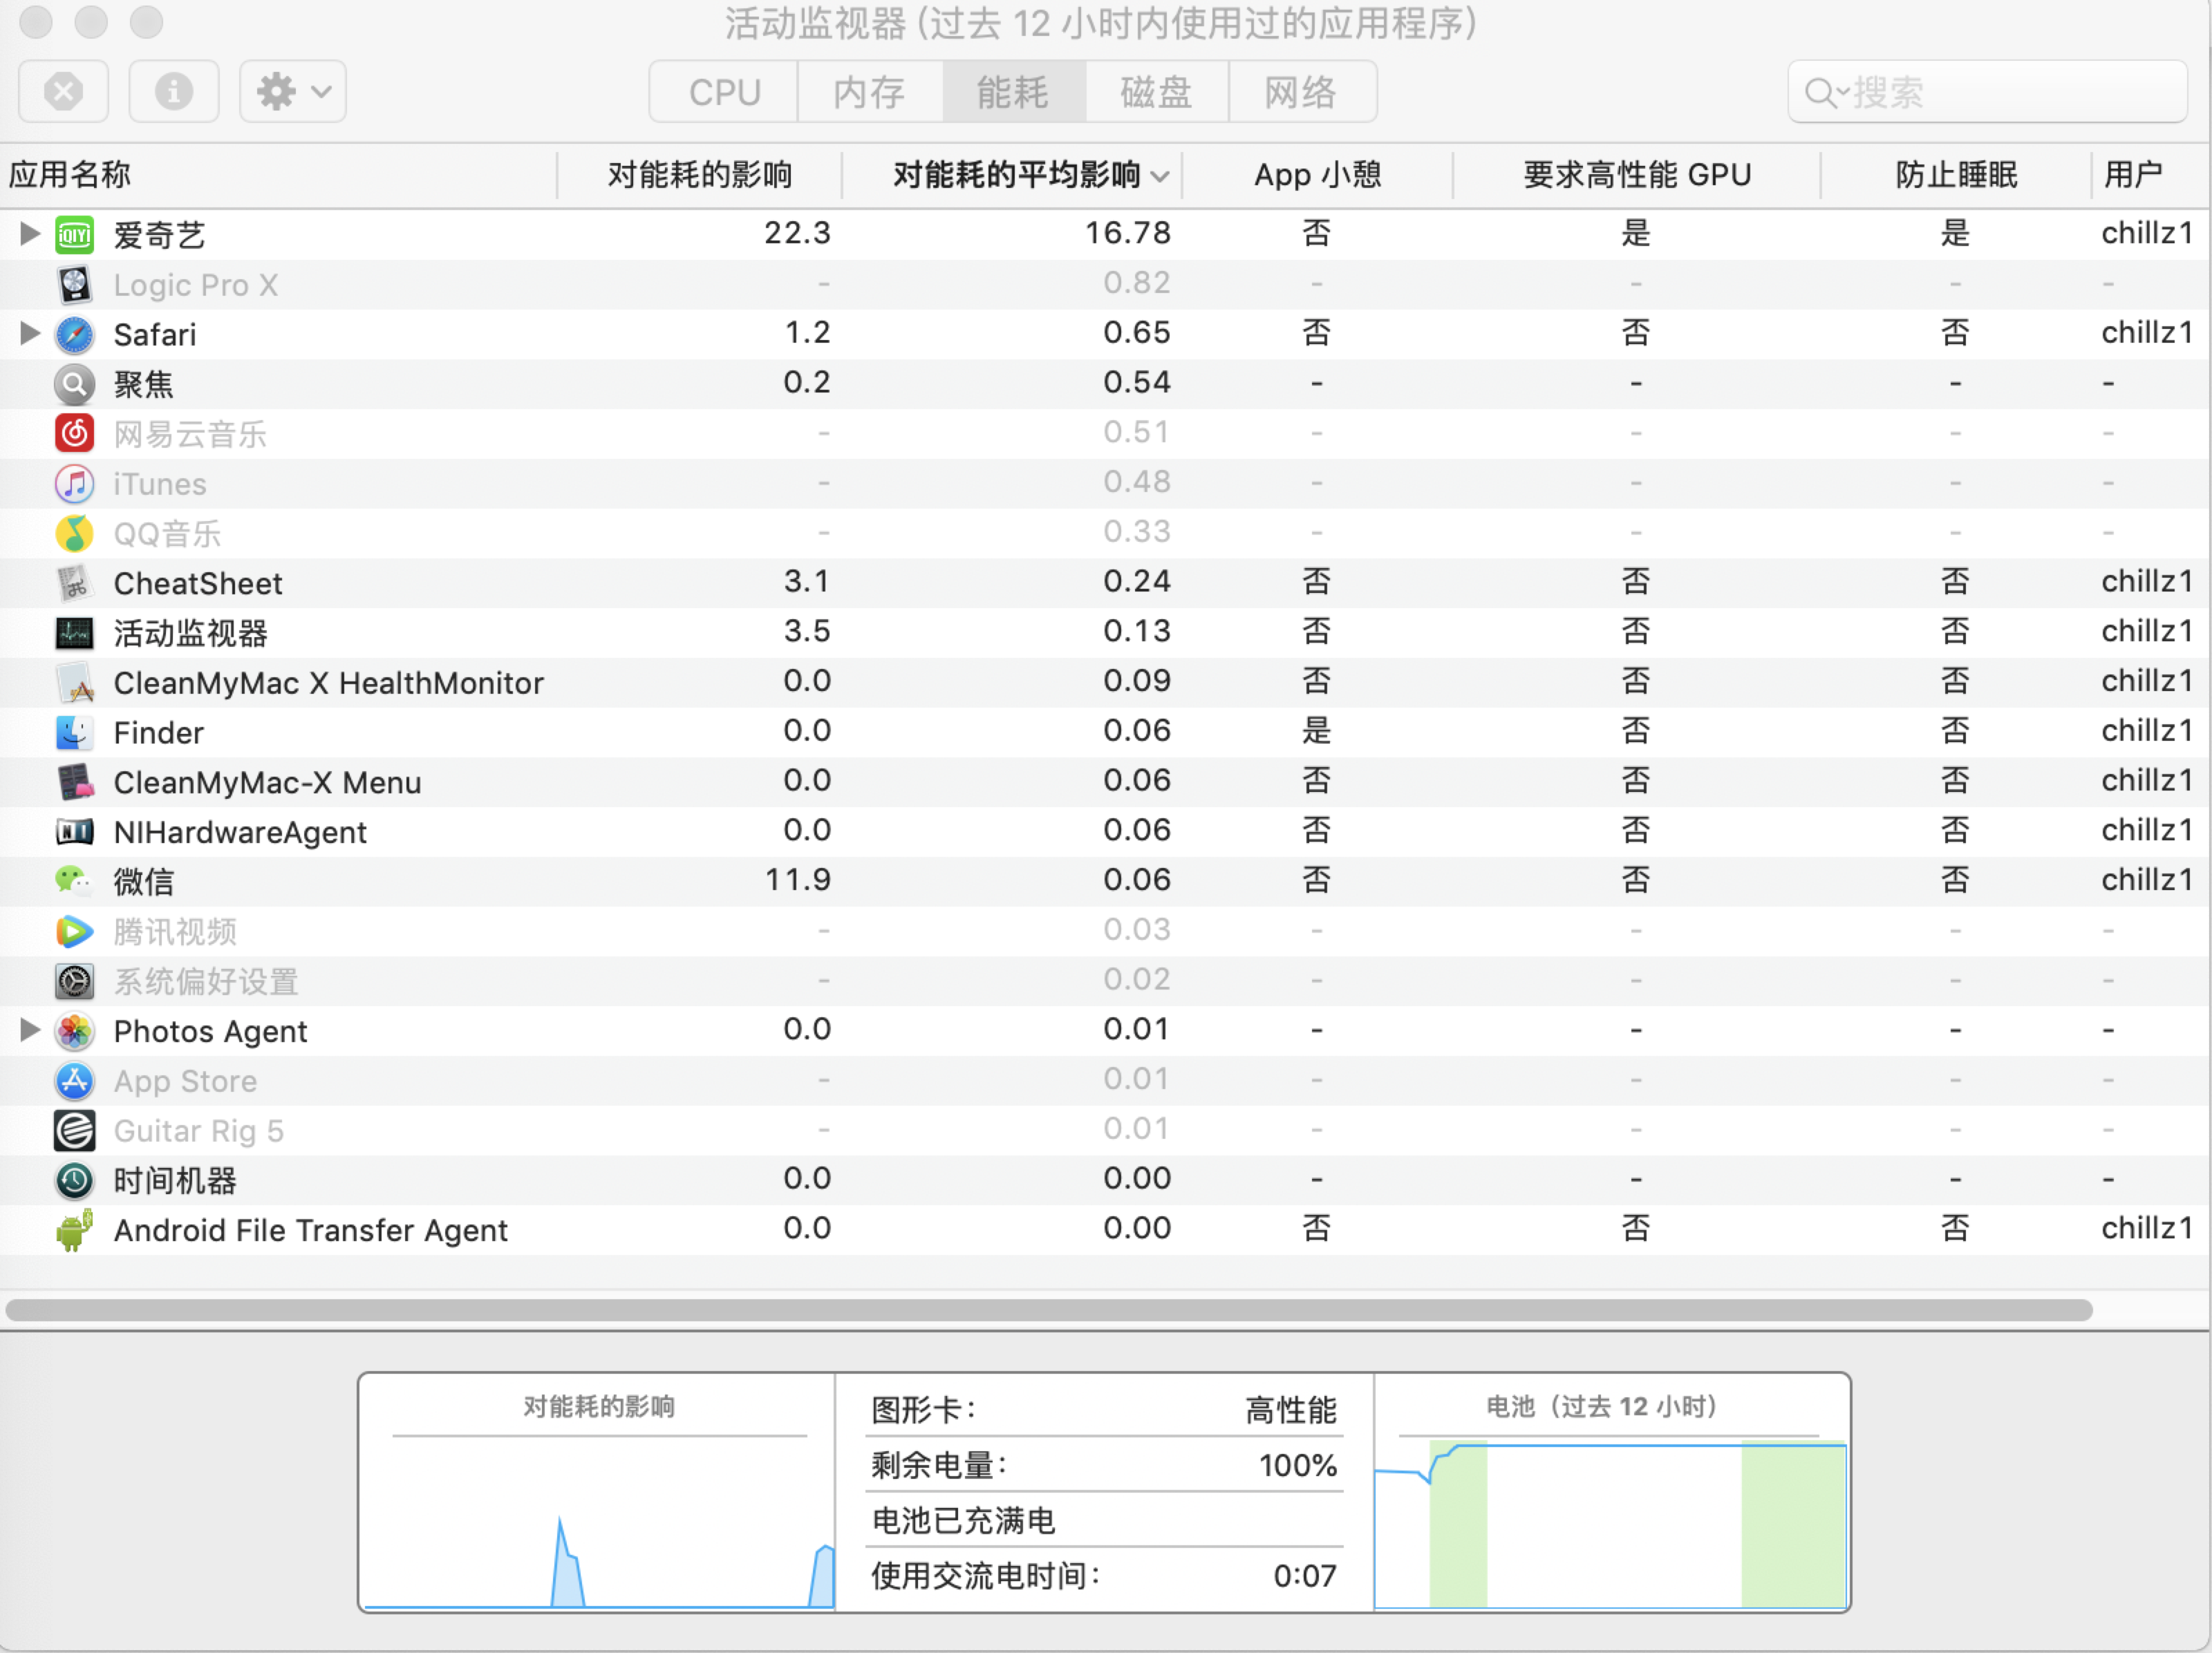The height and width of the screenshot is (1653, 2212).
Task: Click the 搜索 search field
Action: pos(1986,92)
